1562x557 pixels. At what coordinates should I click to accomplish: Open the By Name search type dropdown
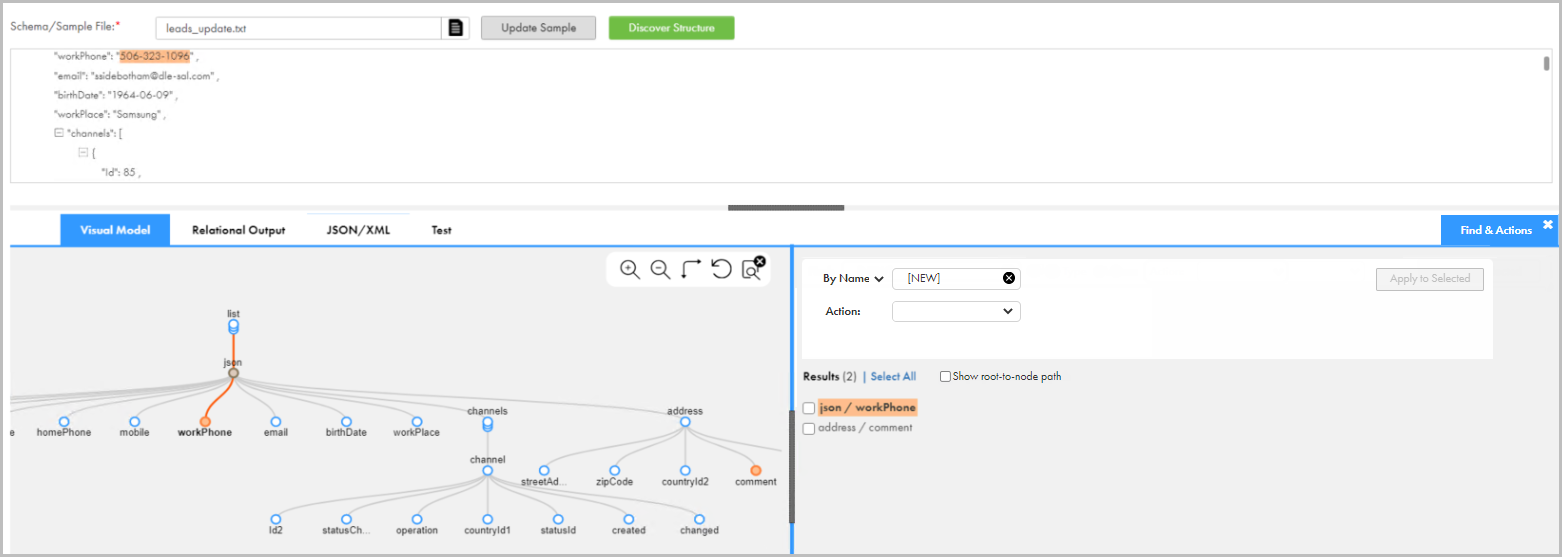(x=853, y=279)
